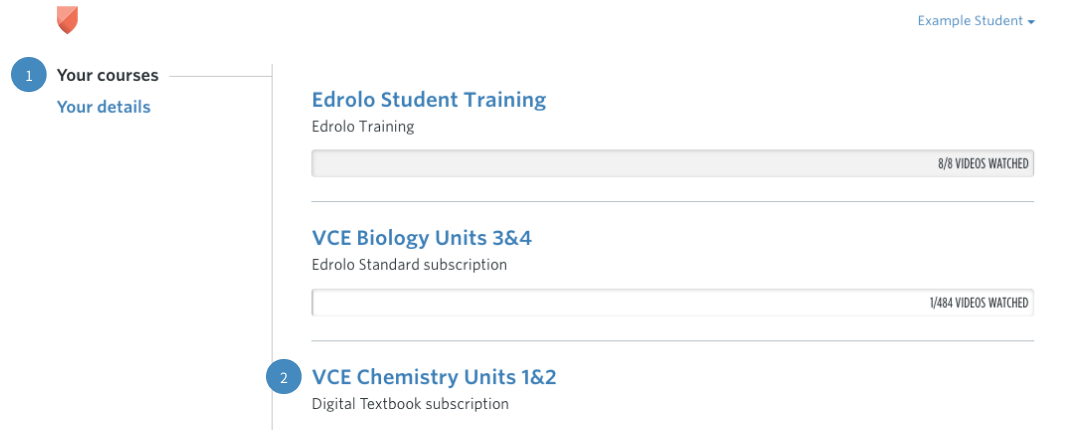Click the blue number 2 marker
The image size is (1075, 430).
click(284, 377)
